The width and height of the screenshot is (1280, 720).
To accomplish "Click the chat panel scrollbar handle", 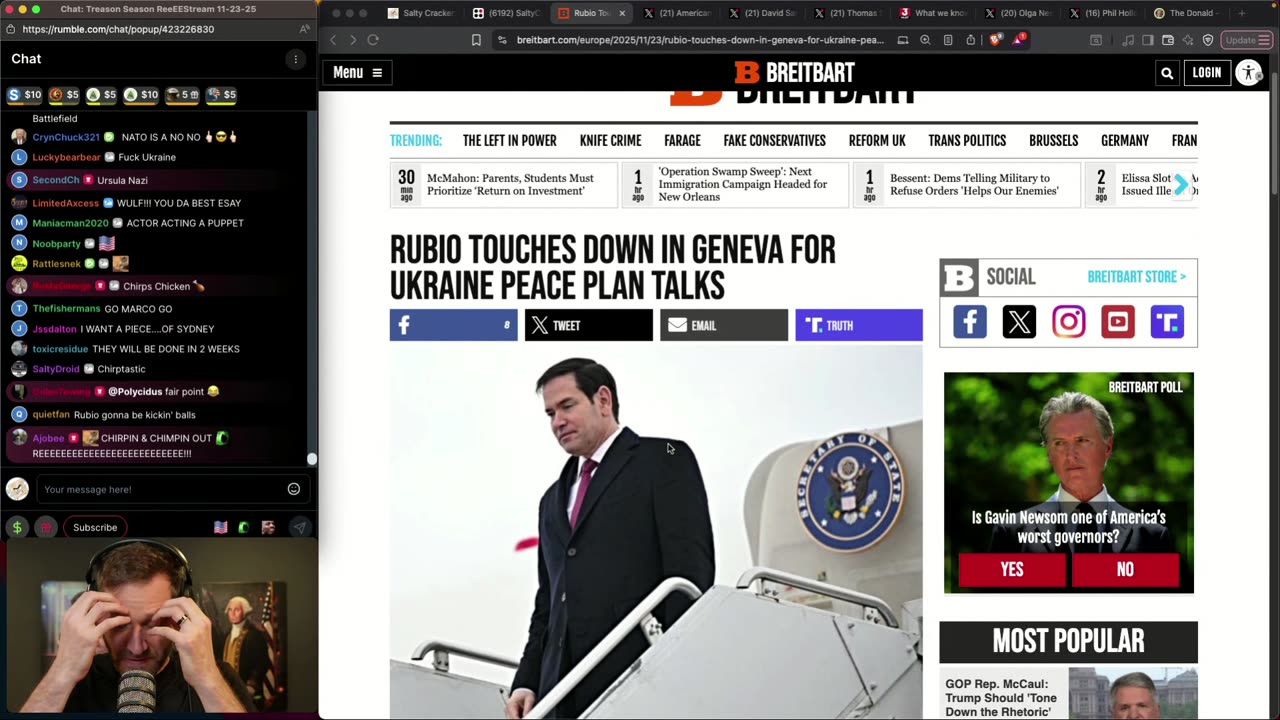I will tap(312, 459).
